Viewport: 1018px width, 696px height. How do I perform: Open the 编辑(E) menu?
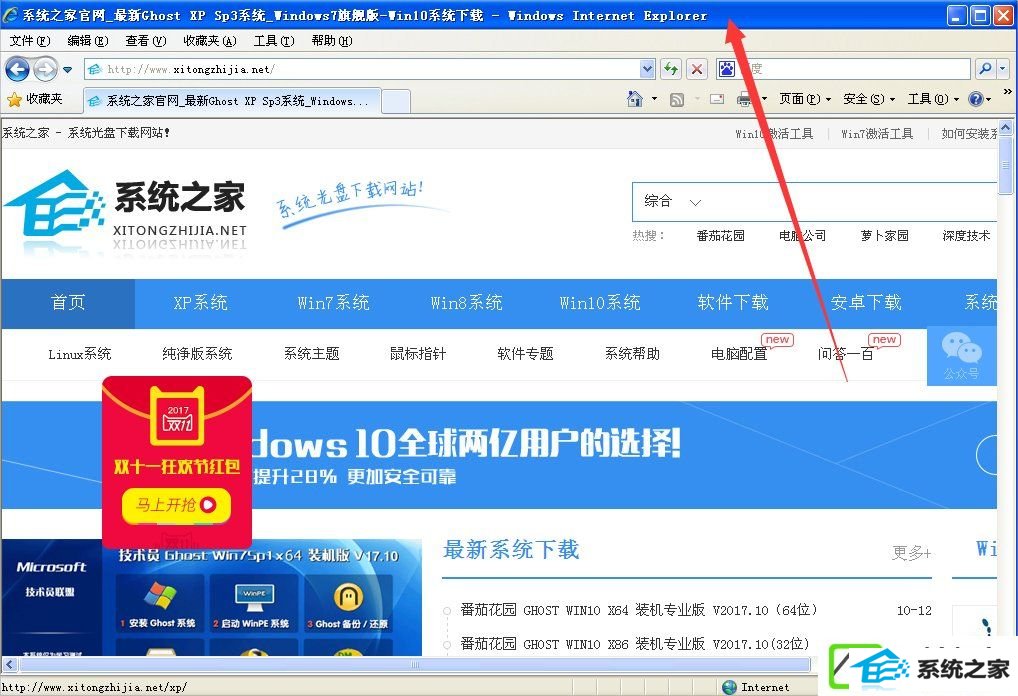[88, 41]
